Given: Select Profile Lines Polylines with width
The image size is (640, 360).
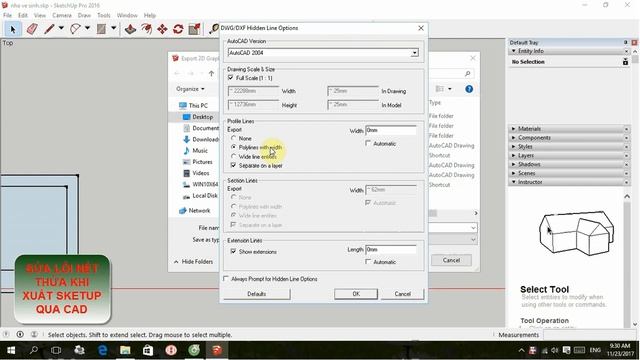Looking at the screenshot, I should click(x=233, y=147).
